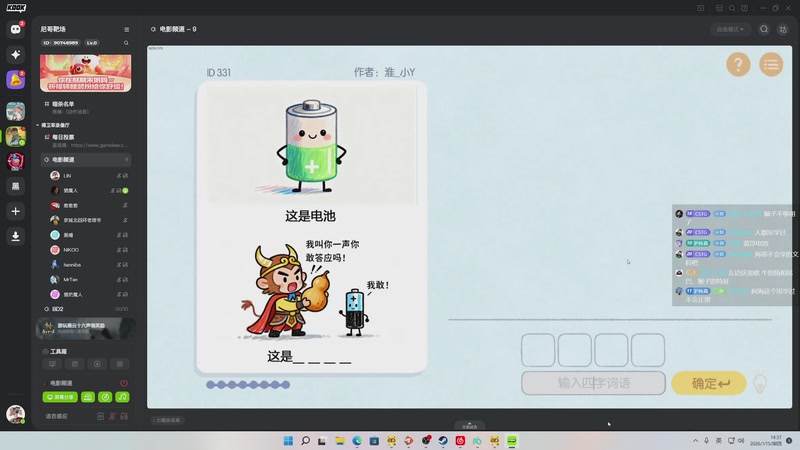The height and width of the screenshot is (450, 800).
Task: Click green icon button next to screen share
Action: 88,397
